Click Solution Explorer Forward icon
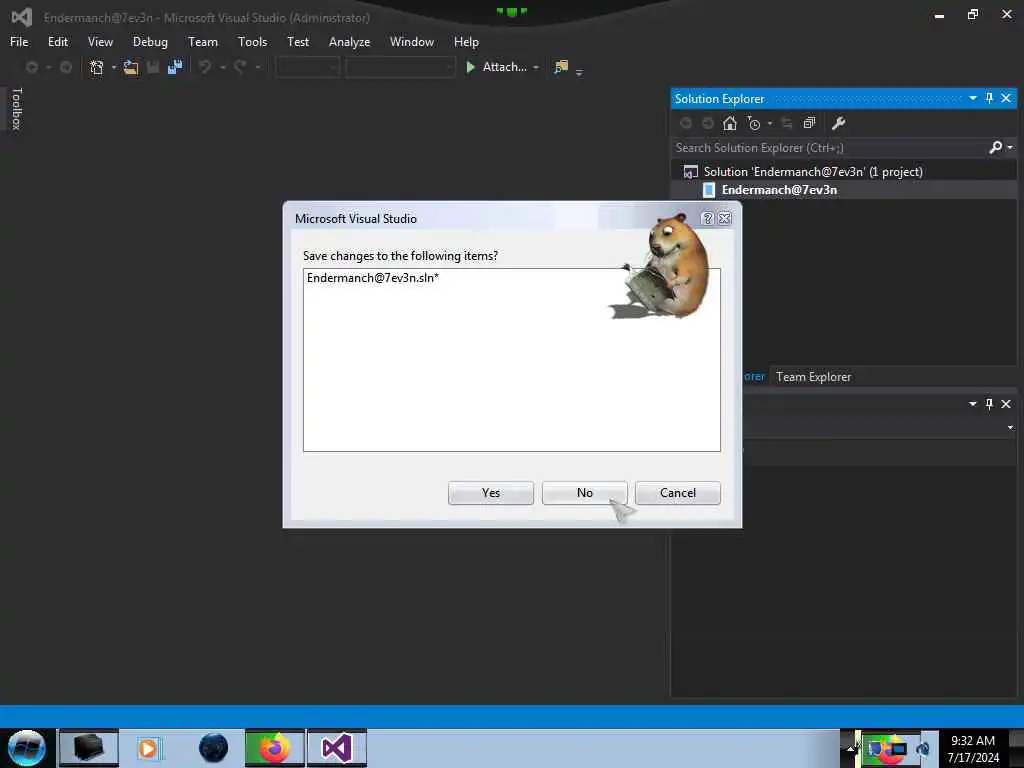Screen dimensions: 1024x768 tap(707, 123)
